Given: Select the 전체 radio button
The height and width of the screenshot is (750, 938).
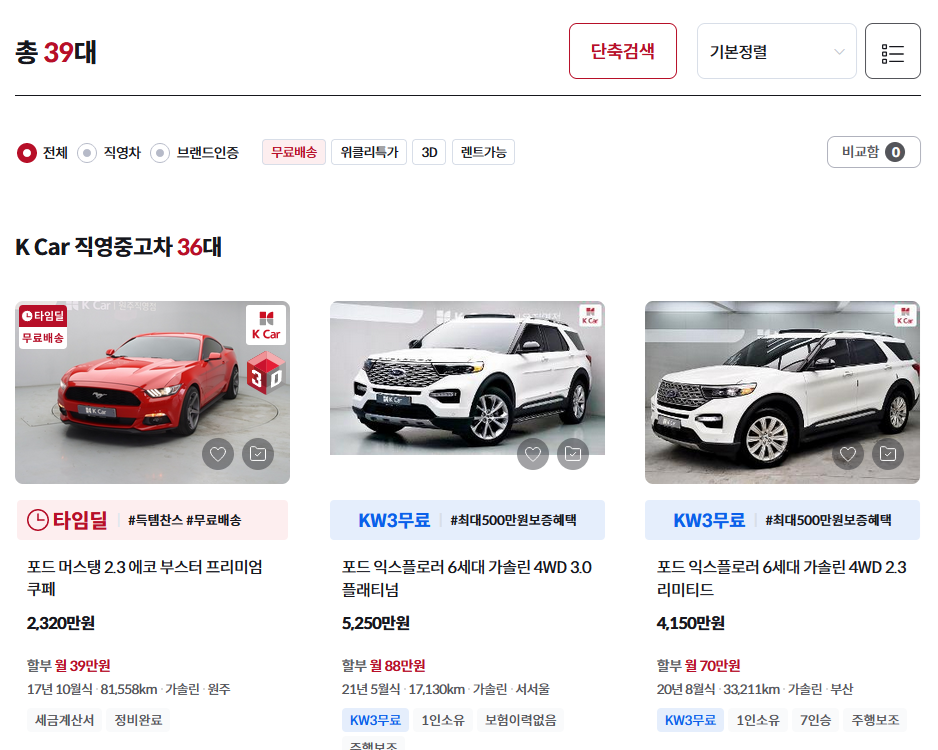Looking at the screenshot, I should (27, 153).
